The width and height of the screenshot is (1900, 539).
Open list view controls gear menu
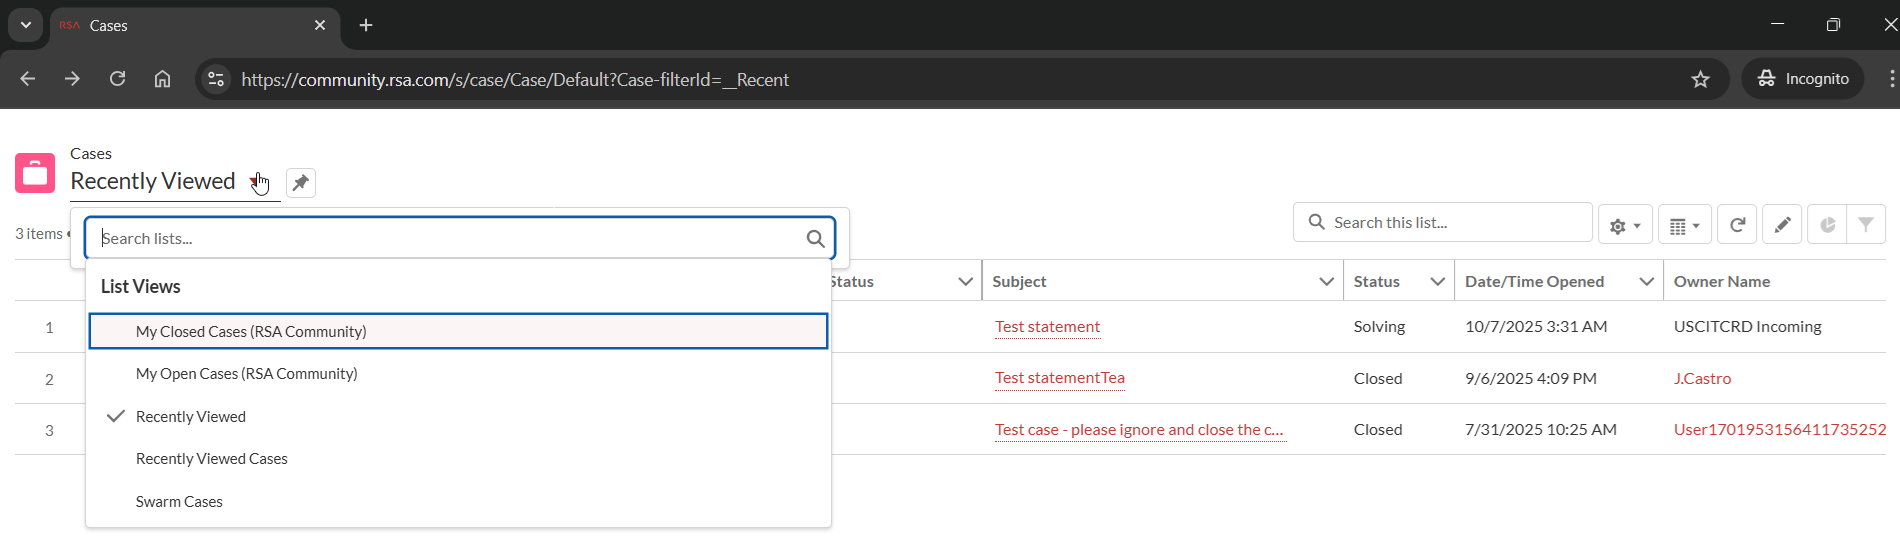tap(1624, 225)
